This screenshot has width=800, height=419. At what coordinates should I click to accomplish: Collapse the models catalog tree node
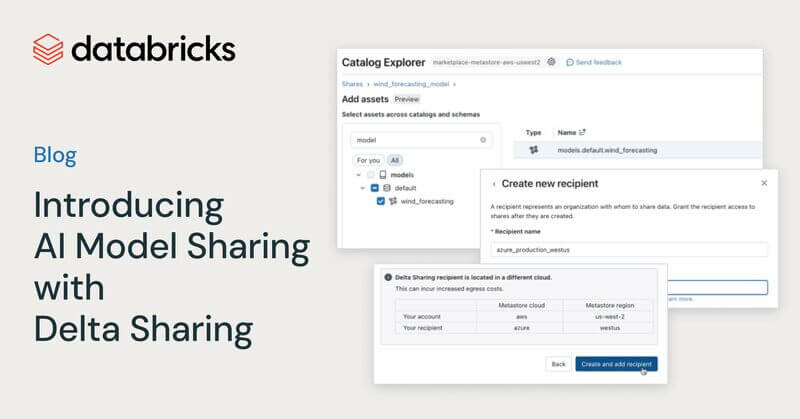click(359, 175)
